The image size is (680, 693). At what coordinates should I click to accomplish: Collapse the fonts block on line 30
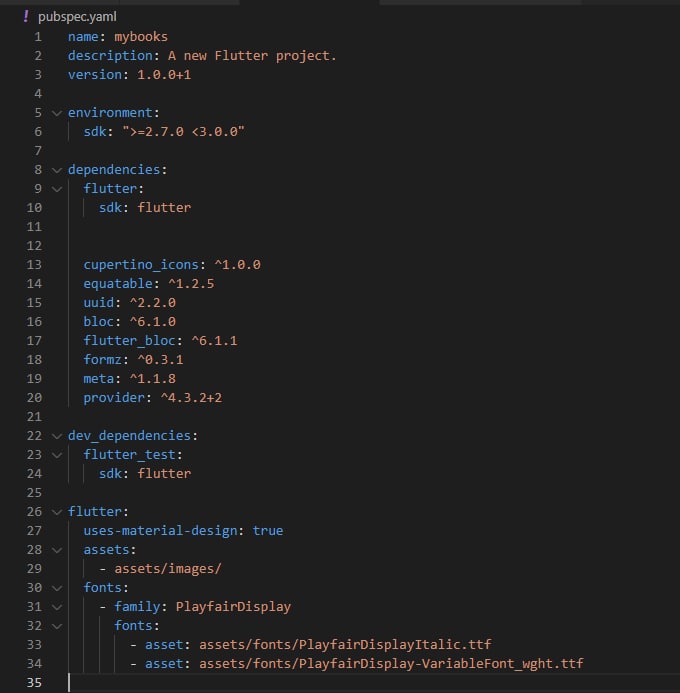click(x=57, y=588)
